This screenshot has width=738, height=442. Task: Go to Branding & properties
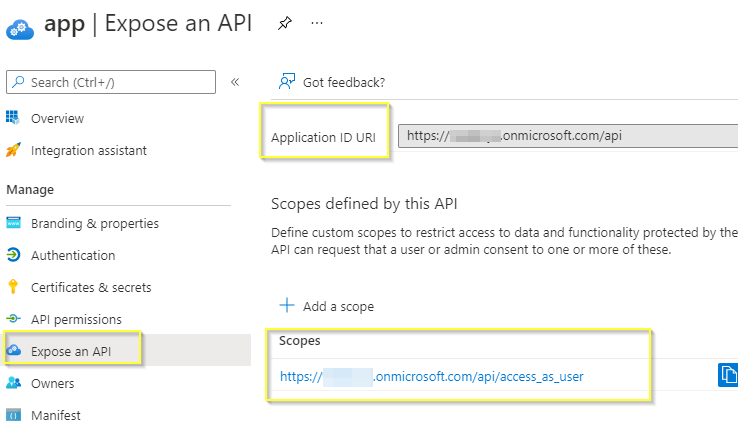(95, 224)
